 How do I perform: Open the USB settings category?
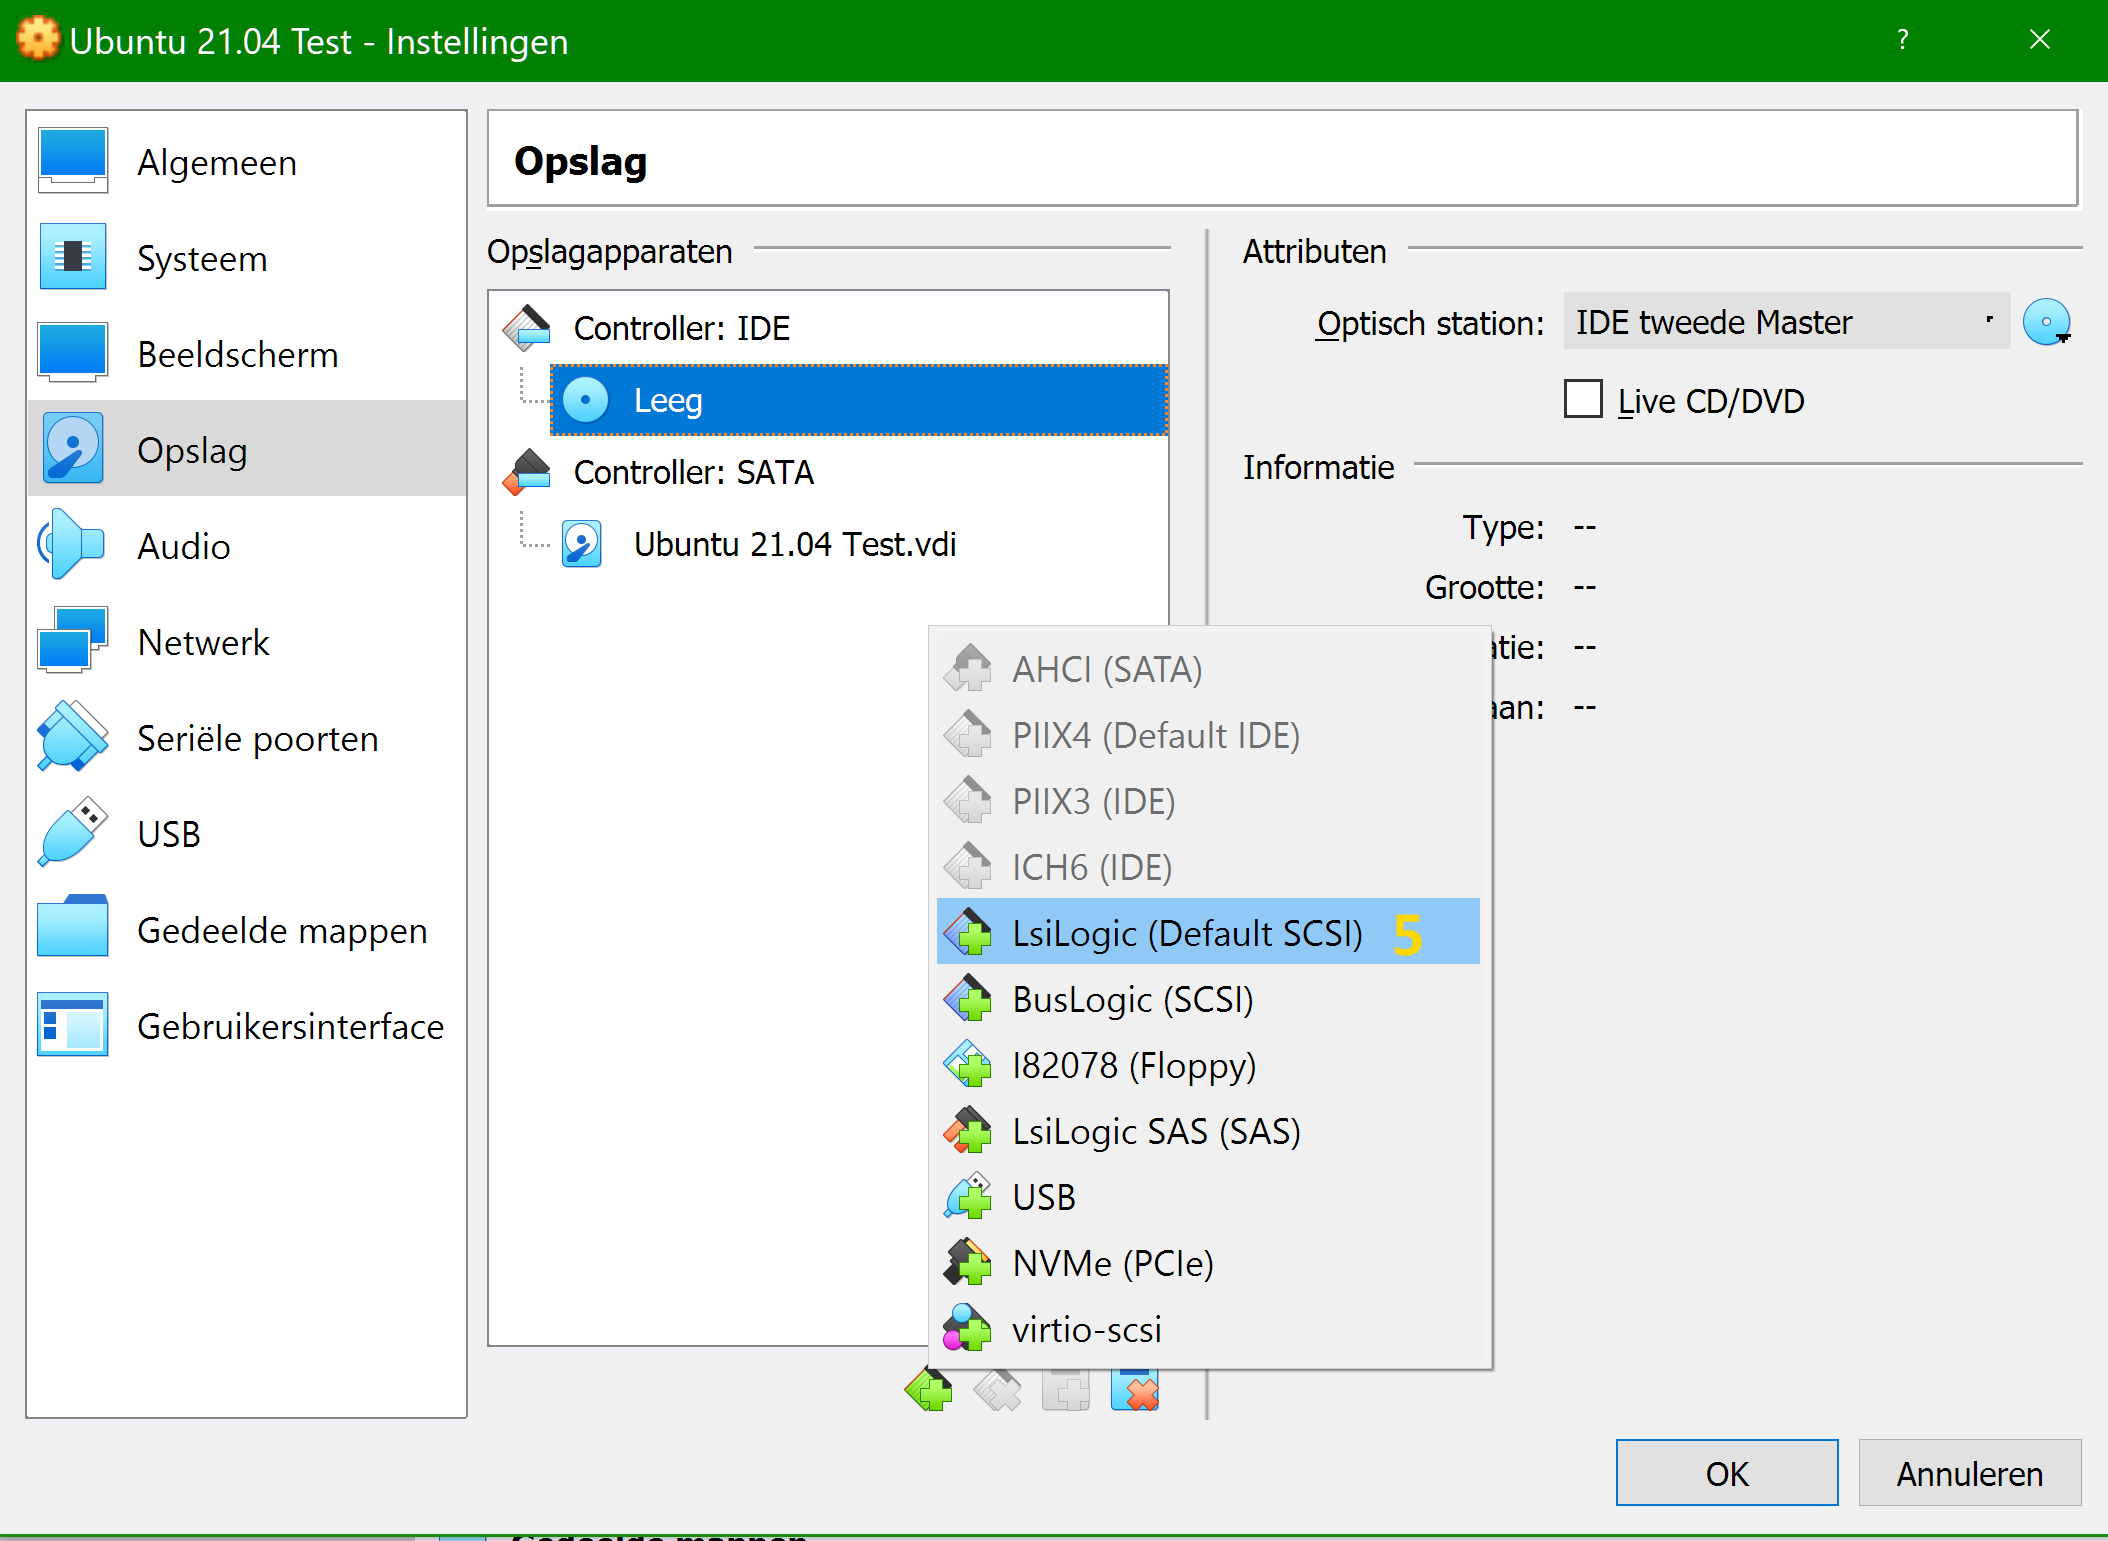169,835
